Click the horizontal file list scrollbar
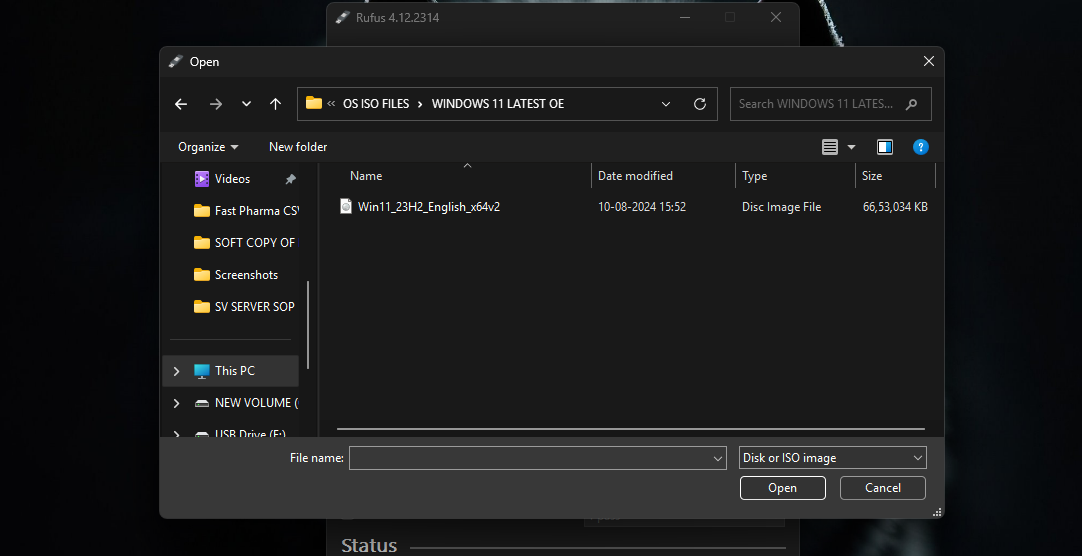Image resolution: width=1082 pixels, height=556 pixels. tap(631, 429)
